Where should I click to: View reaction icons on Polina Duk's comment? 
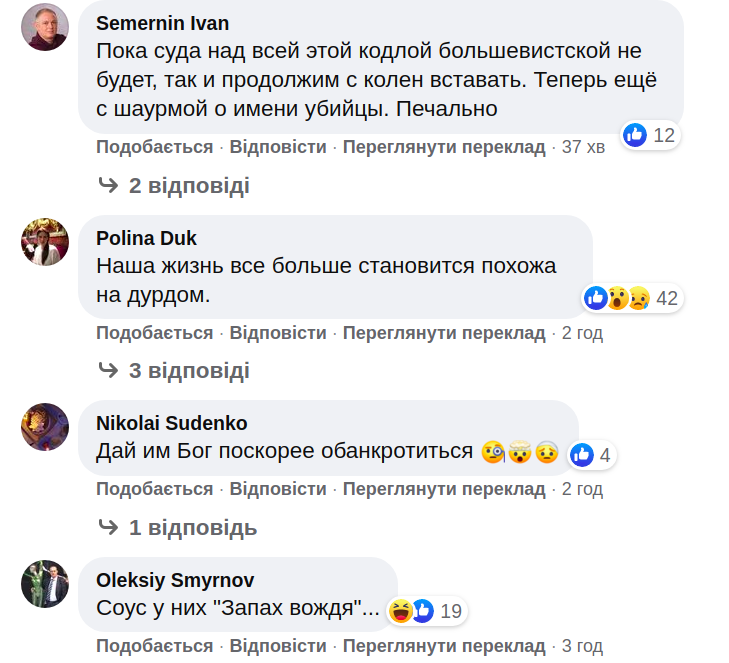pyautogui.click(x=617, y=298)
